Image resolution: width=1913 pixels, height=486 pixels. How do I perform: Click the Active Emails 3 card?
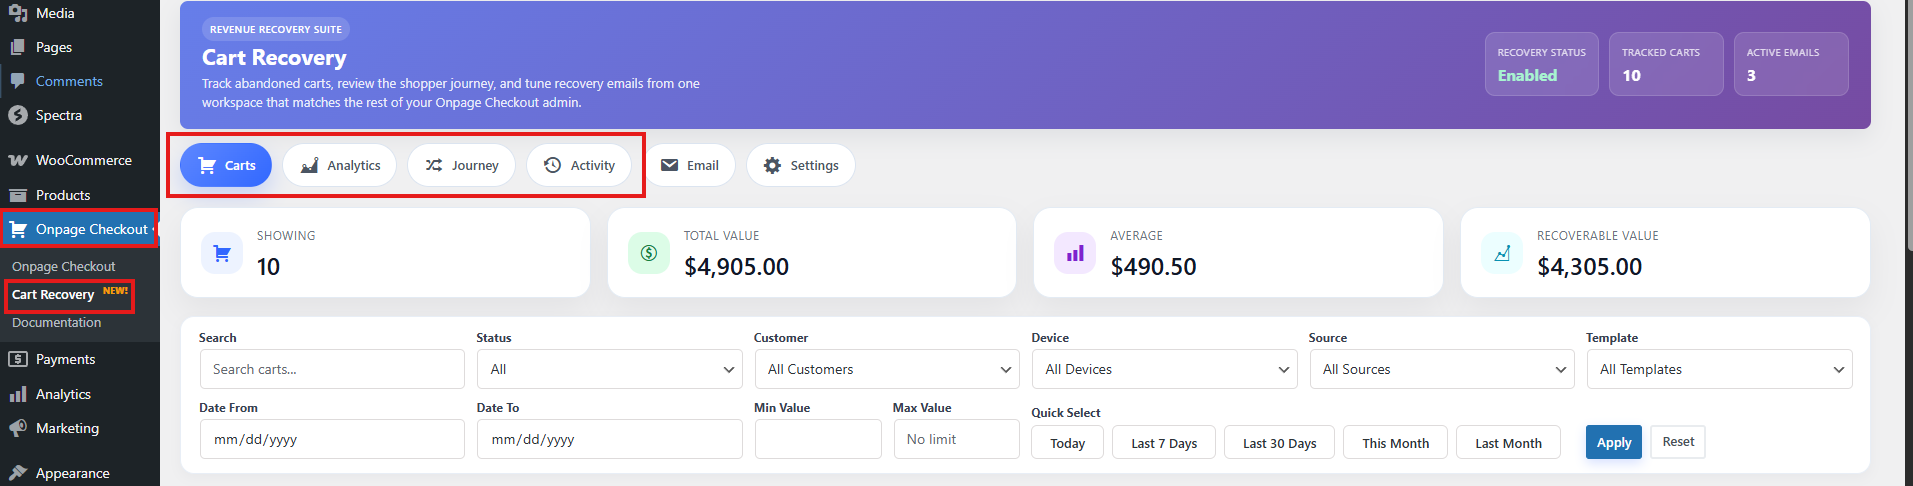coord(1791,64)
